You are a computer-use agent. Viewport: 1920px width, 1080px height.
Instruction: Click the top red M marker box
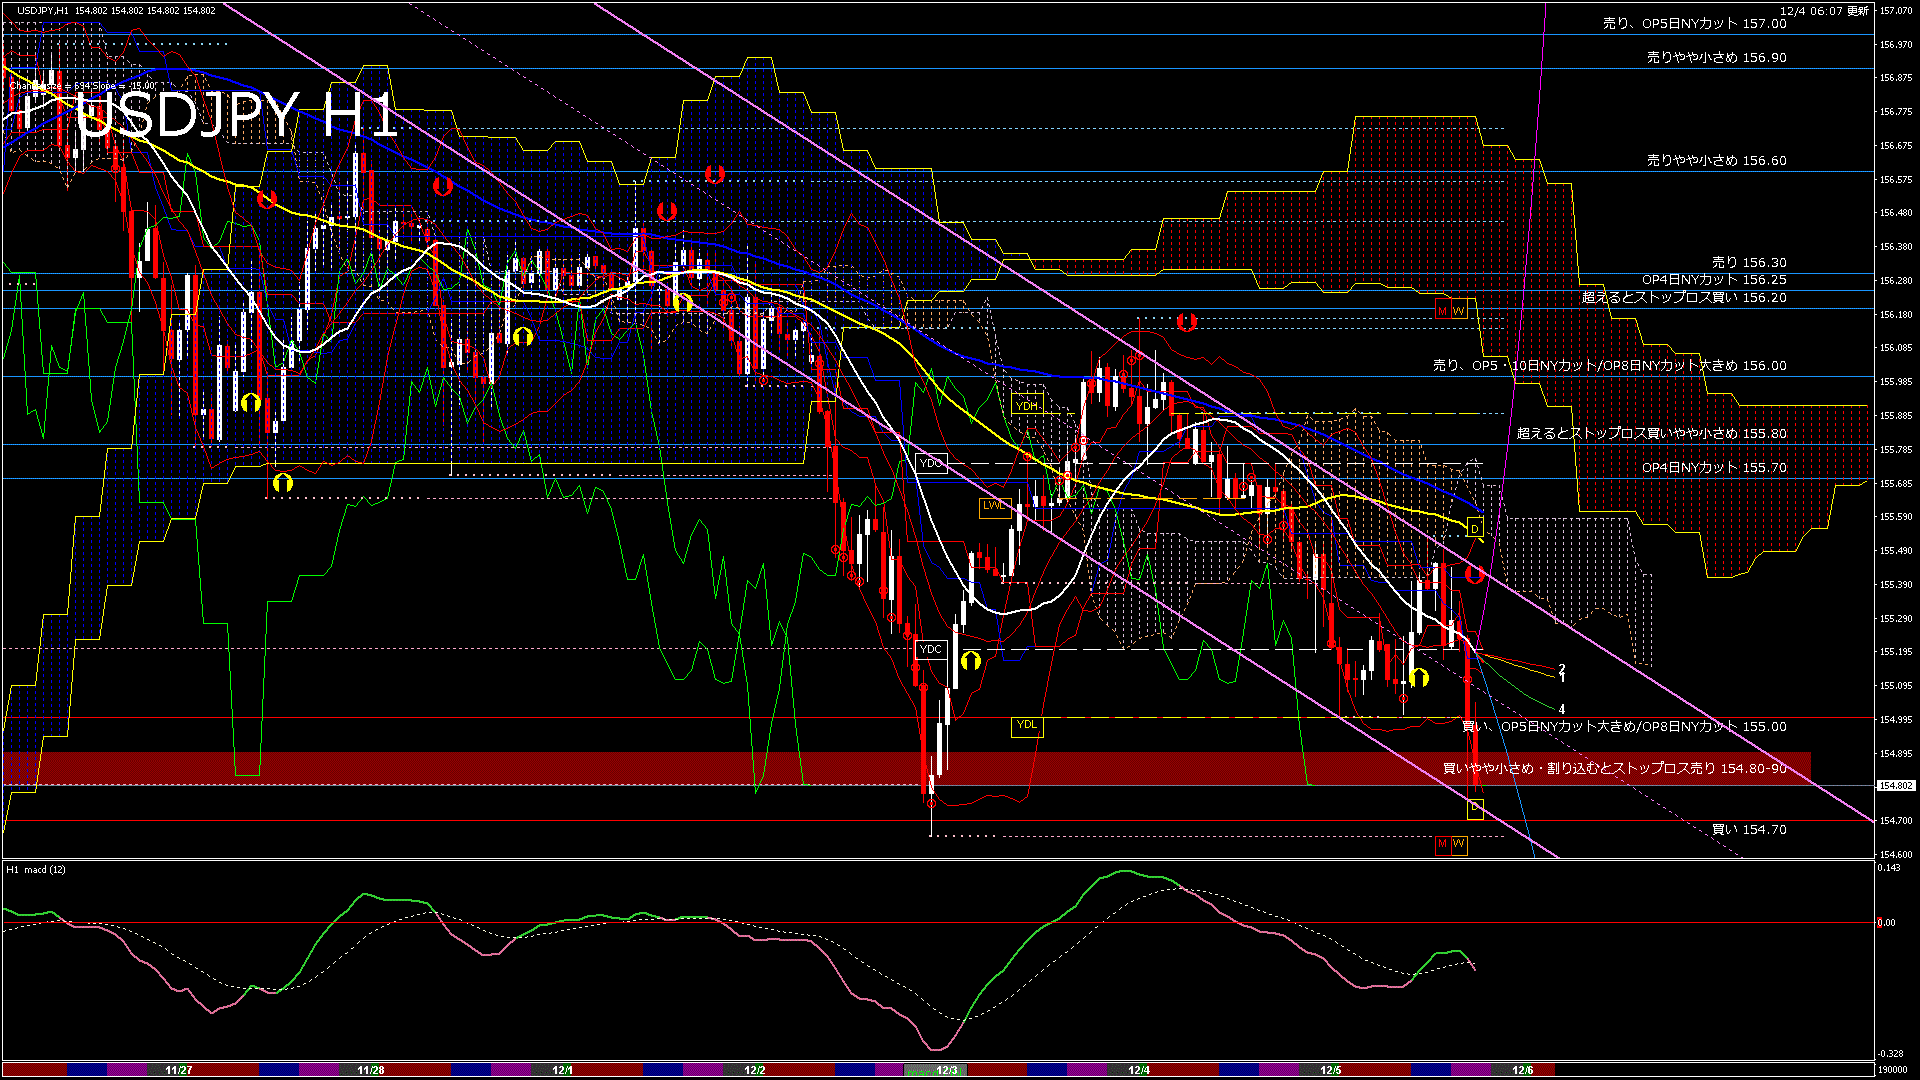coord(1442,311)
